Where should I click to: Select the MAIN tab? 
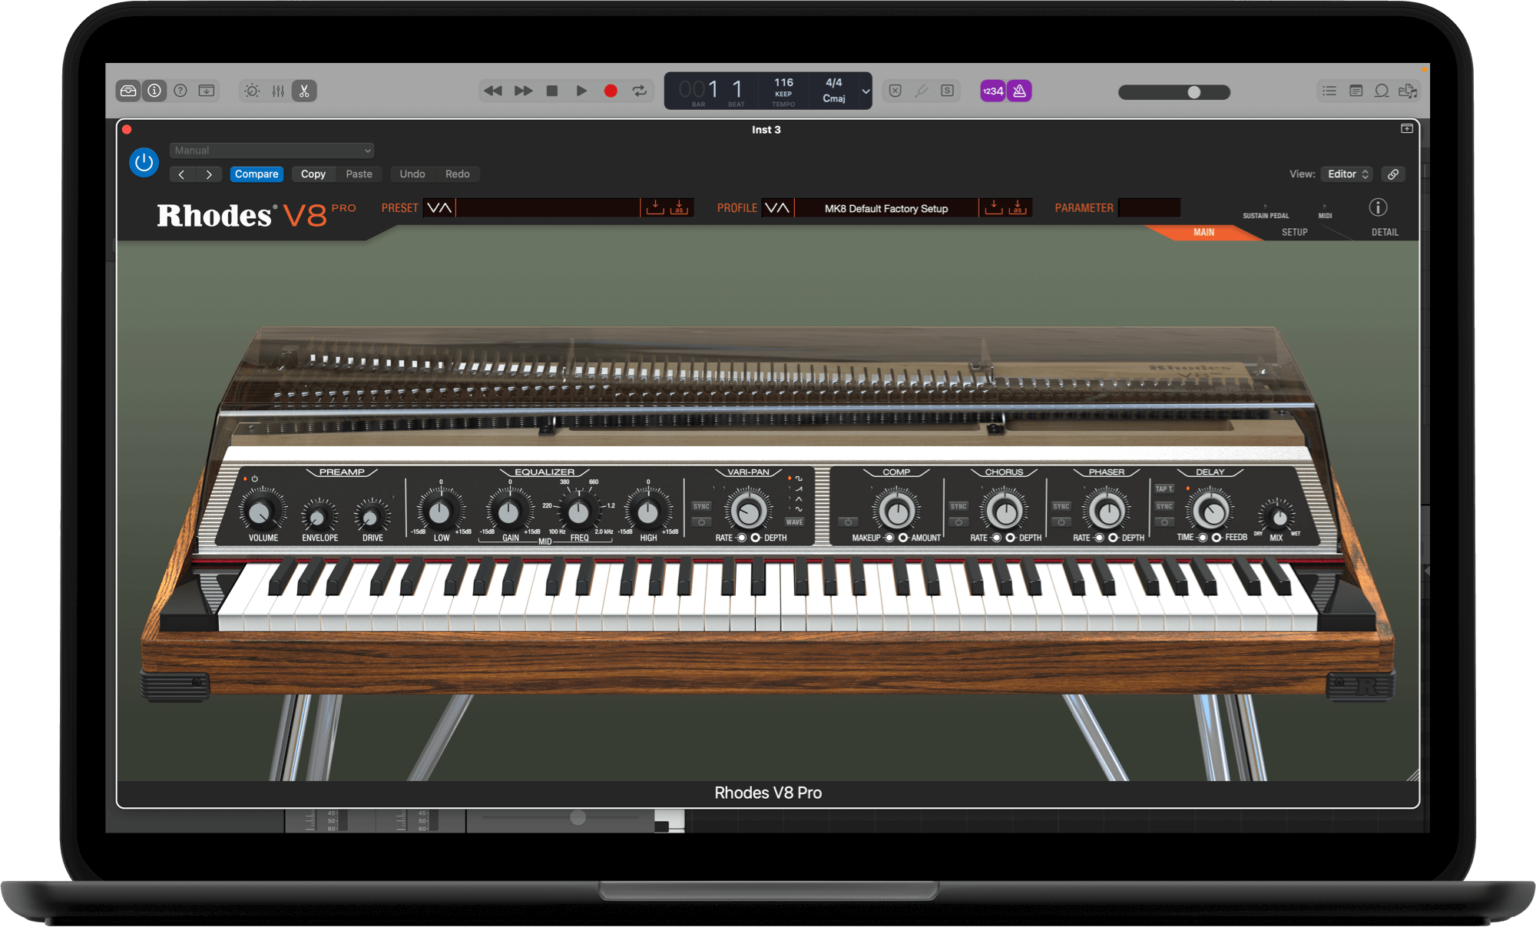[1203, 232]
